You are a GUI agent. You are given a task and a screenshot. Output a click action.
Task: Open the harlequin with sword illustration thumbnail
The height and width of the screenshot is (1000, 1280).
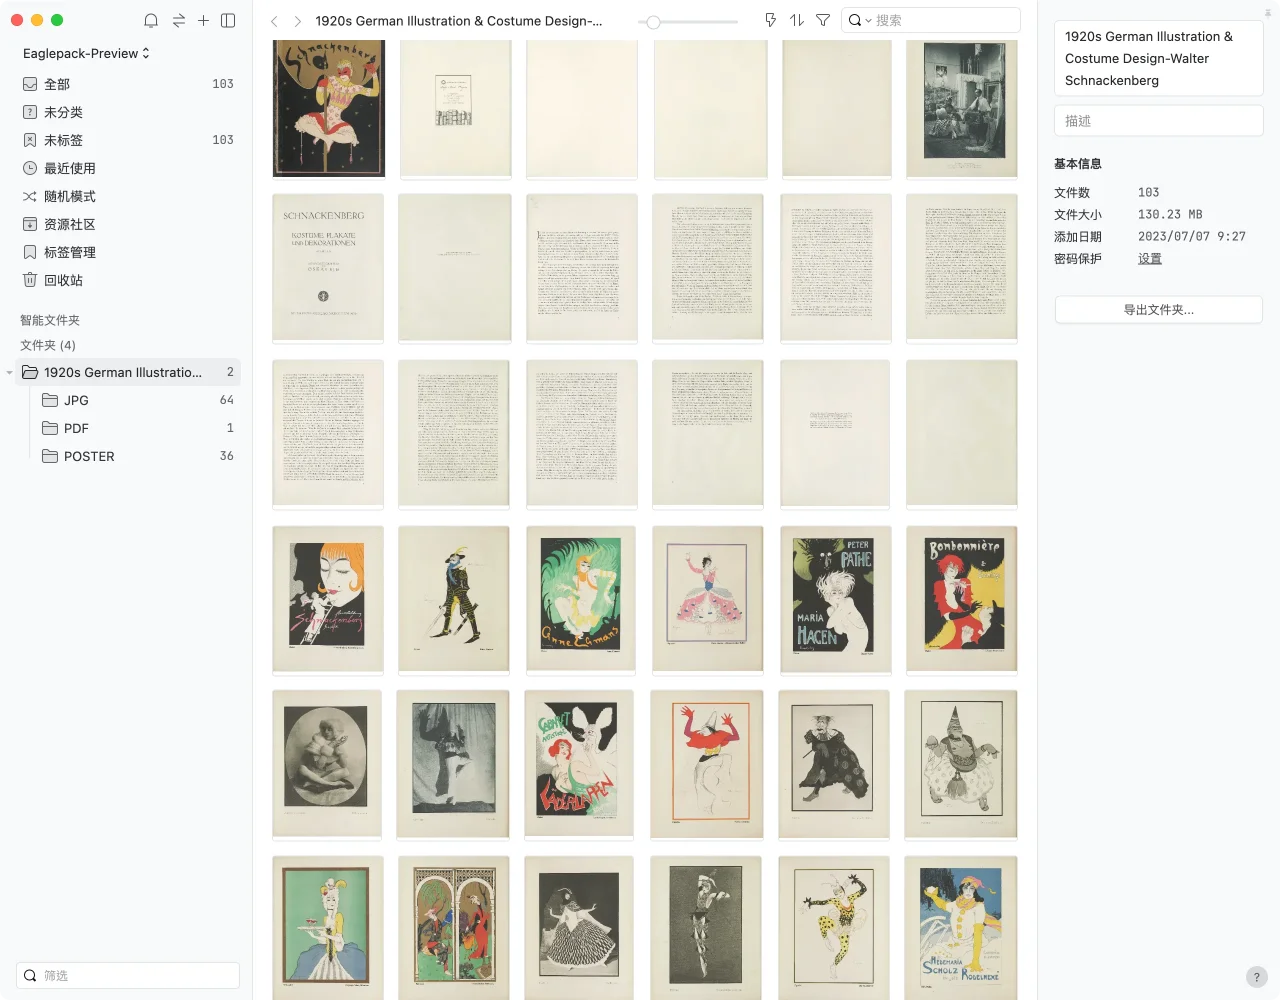[454, 598]
